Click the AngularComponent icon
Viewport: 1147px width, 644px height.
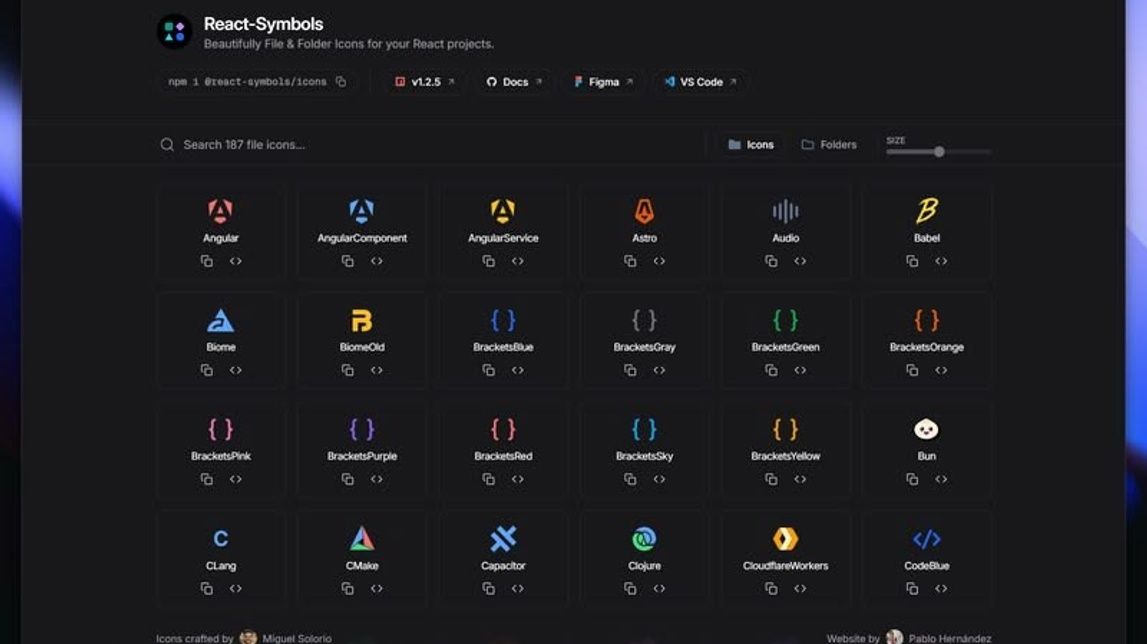click(361, 211)
